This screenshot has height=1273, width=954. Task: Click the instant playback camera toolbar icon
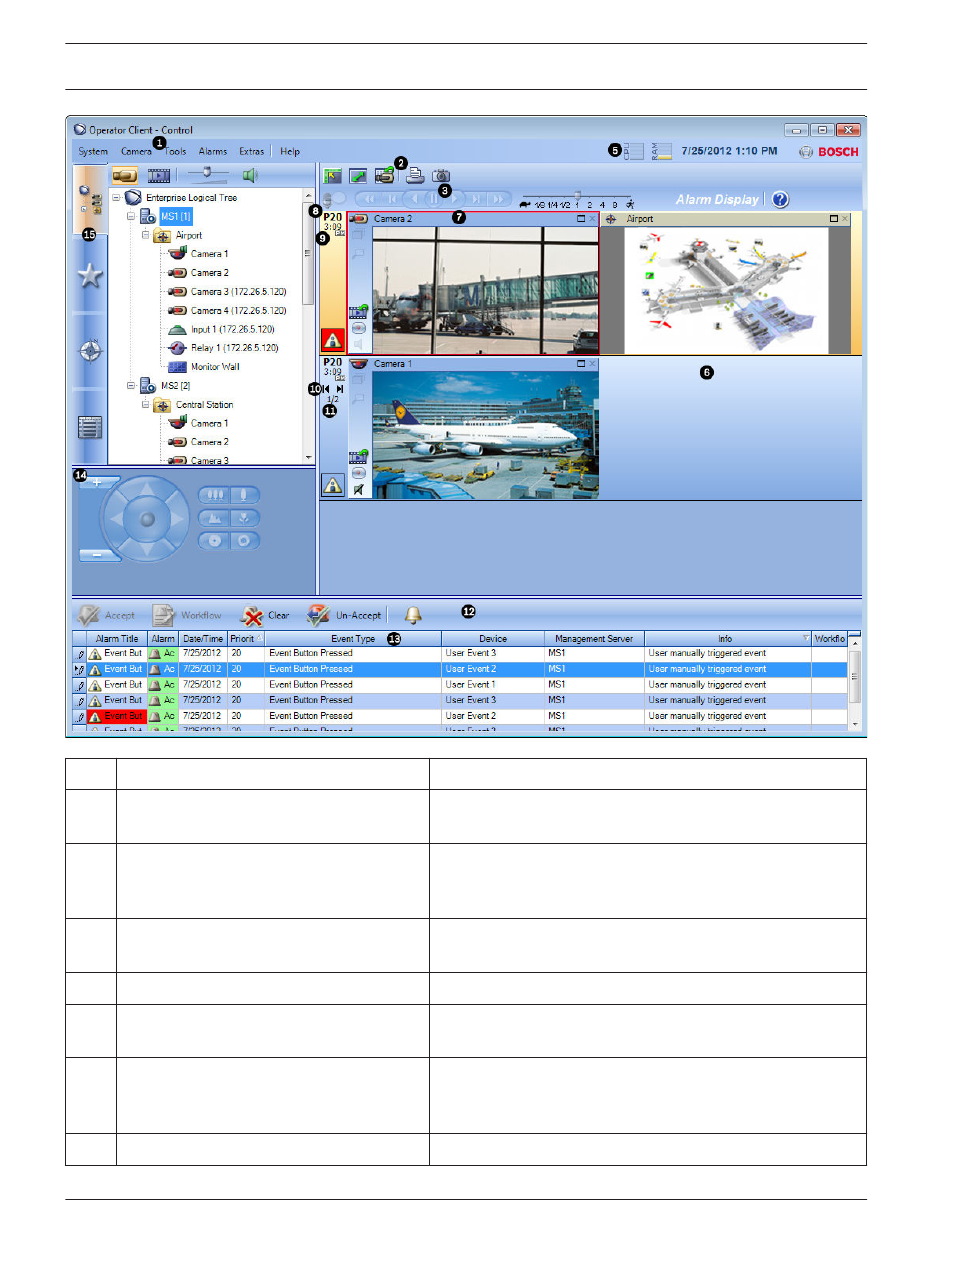pyautogui.click(x=384, y=176)
